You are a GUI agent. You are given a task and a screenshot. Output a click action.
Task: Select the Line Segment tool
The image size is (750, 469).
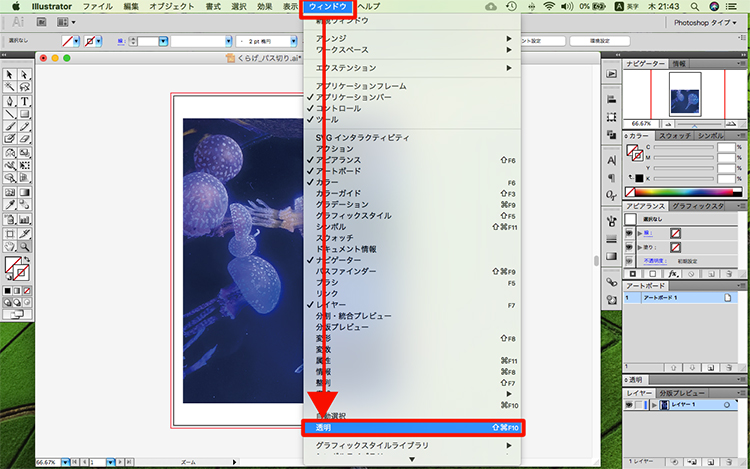[8, 114]
